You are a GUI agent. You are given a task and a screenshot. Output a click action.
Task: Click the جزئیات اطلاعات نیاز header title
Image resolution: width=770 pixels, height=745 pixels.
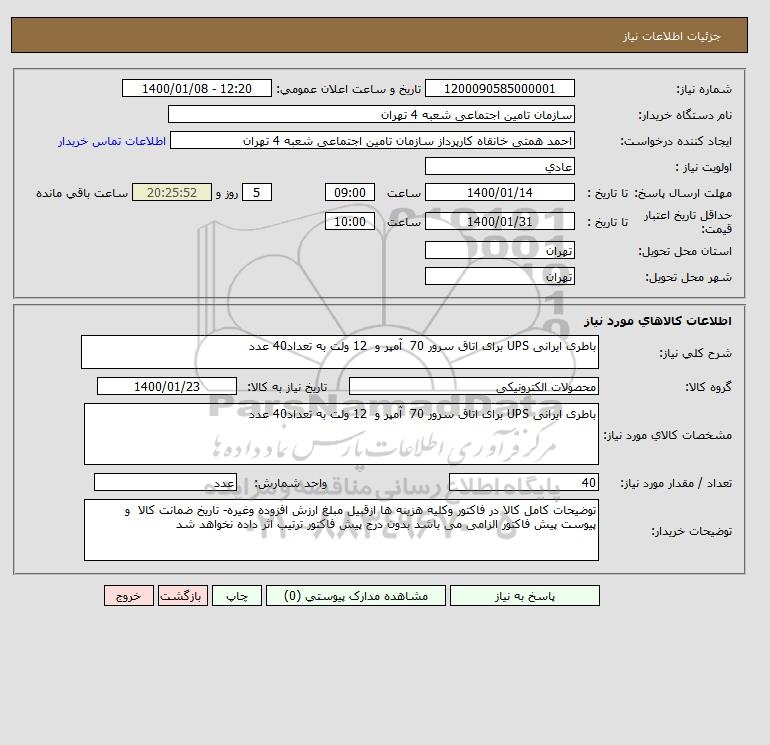pos(671,36)
